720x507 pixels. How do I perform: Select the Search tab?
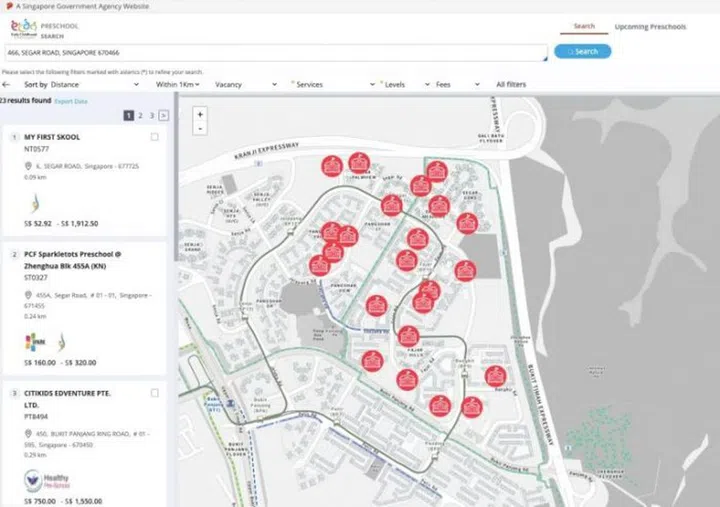click(584, 26)
